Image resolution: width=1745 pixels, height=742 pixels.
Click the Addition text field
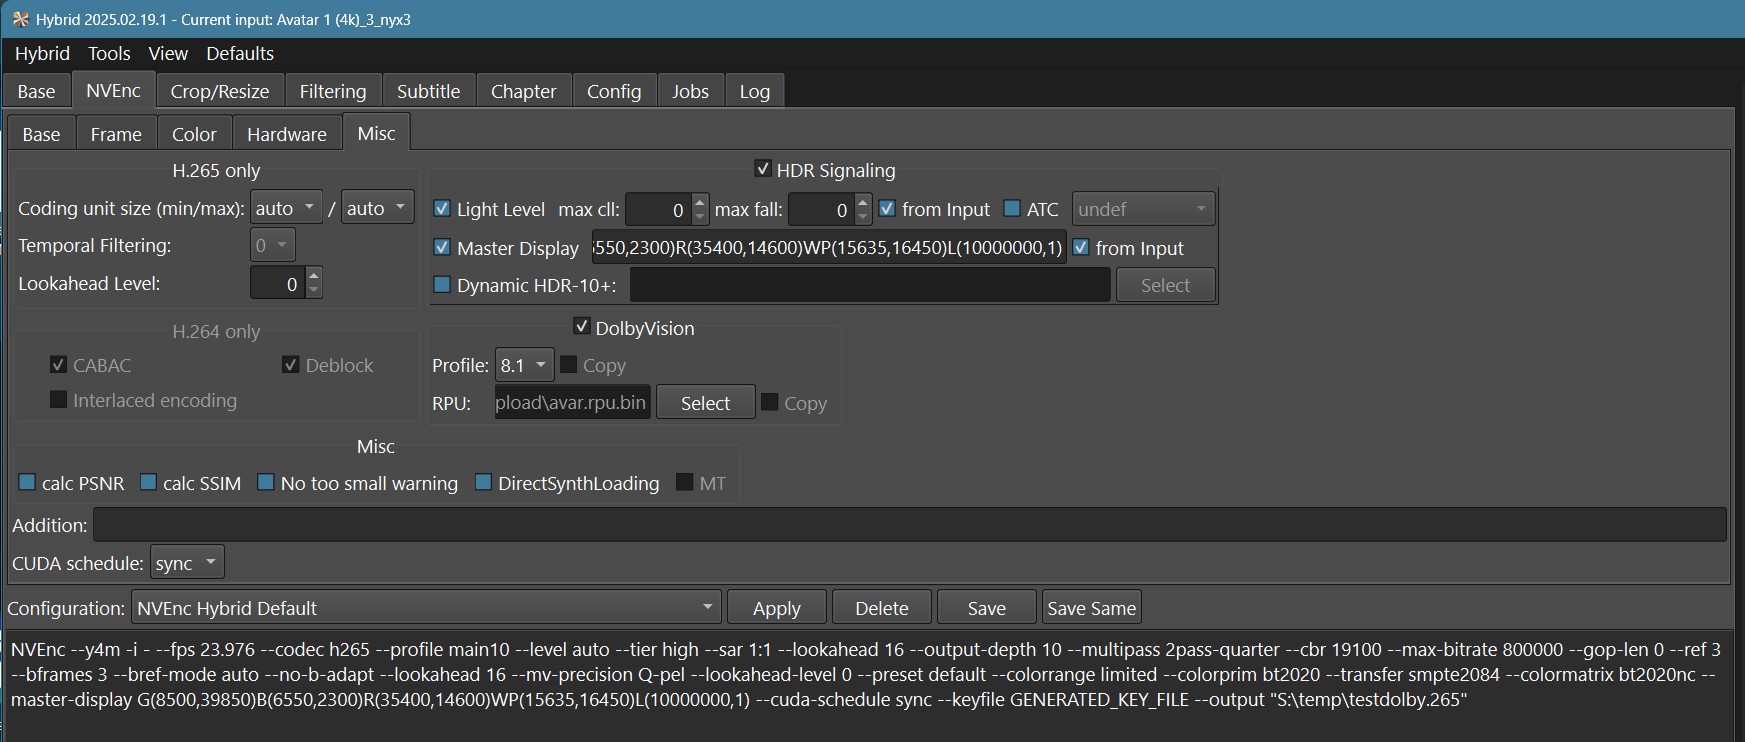(x=910, y=525)
